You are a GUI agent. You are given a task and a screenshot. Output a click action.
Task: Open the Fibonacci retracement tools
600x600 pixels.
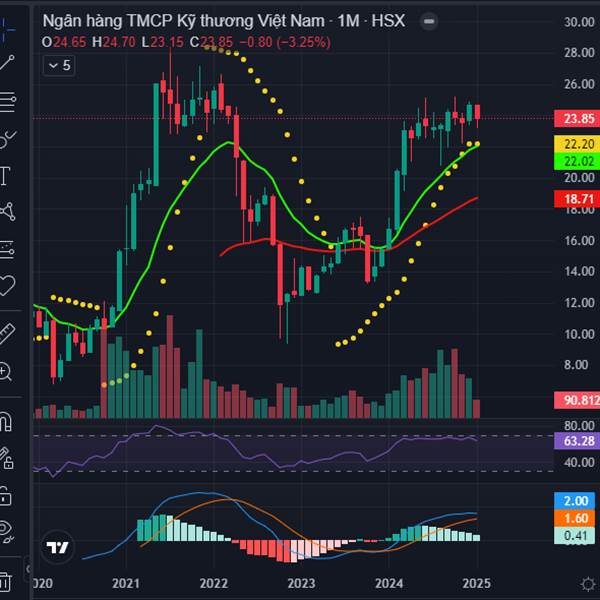click(x=7, y=102)
